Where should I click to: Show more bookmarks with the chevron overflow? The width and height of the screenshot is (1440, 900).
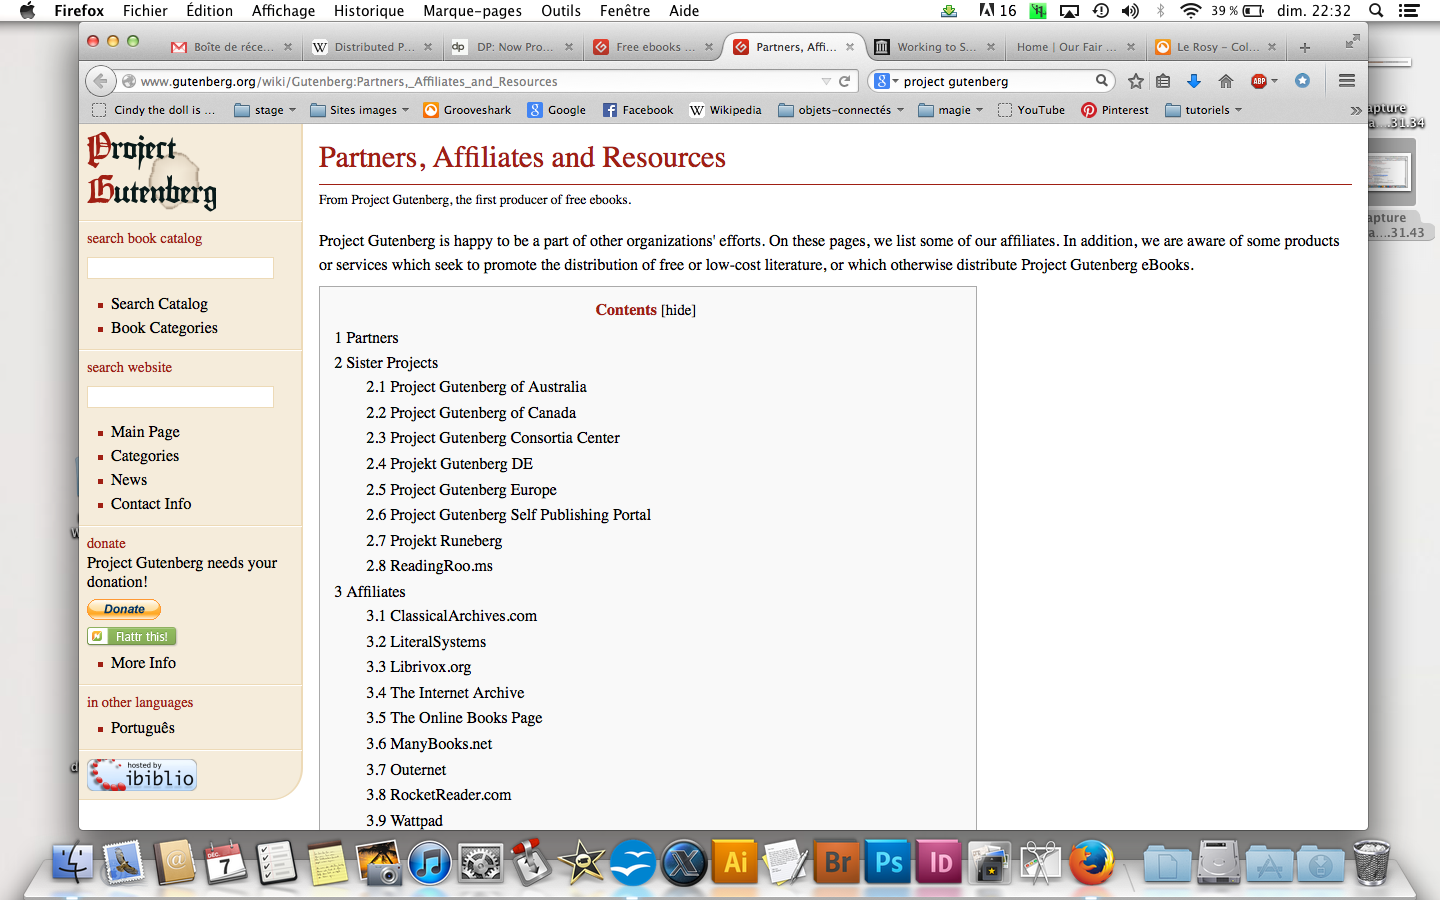click(x=1355, y=110)
